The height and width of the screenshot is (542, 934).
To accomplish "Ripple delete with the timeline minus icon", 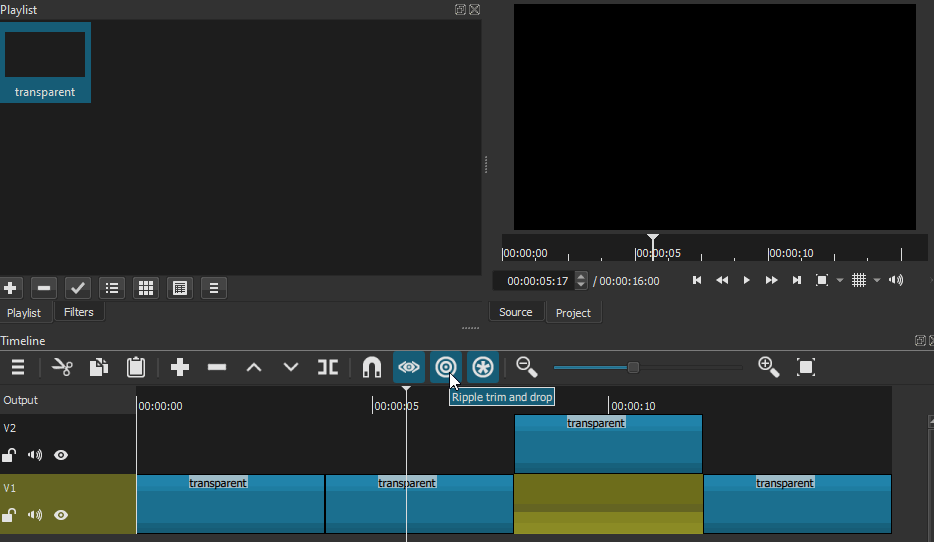I will (x=217, y=367).
